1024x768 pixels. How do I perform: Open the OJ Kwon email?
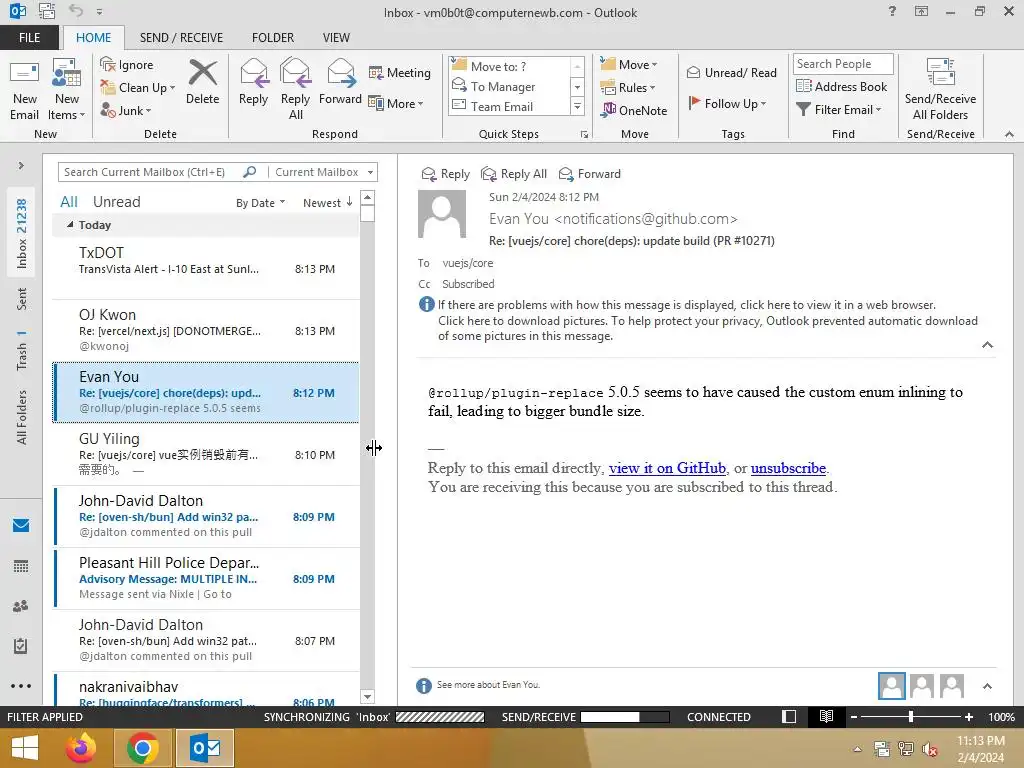click(x=206, y=330)
